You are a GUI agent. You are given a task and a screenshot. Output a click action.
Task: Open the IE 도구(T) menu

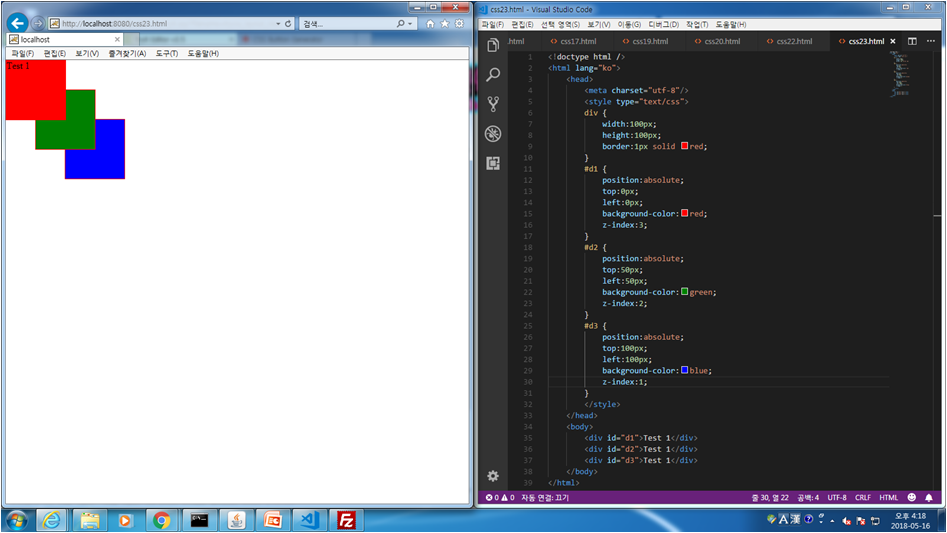point(167,54)
